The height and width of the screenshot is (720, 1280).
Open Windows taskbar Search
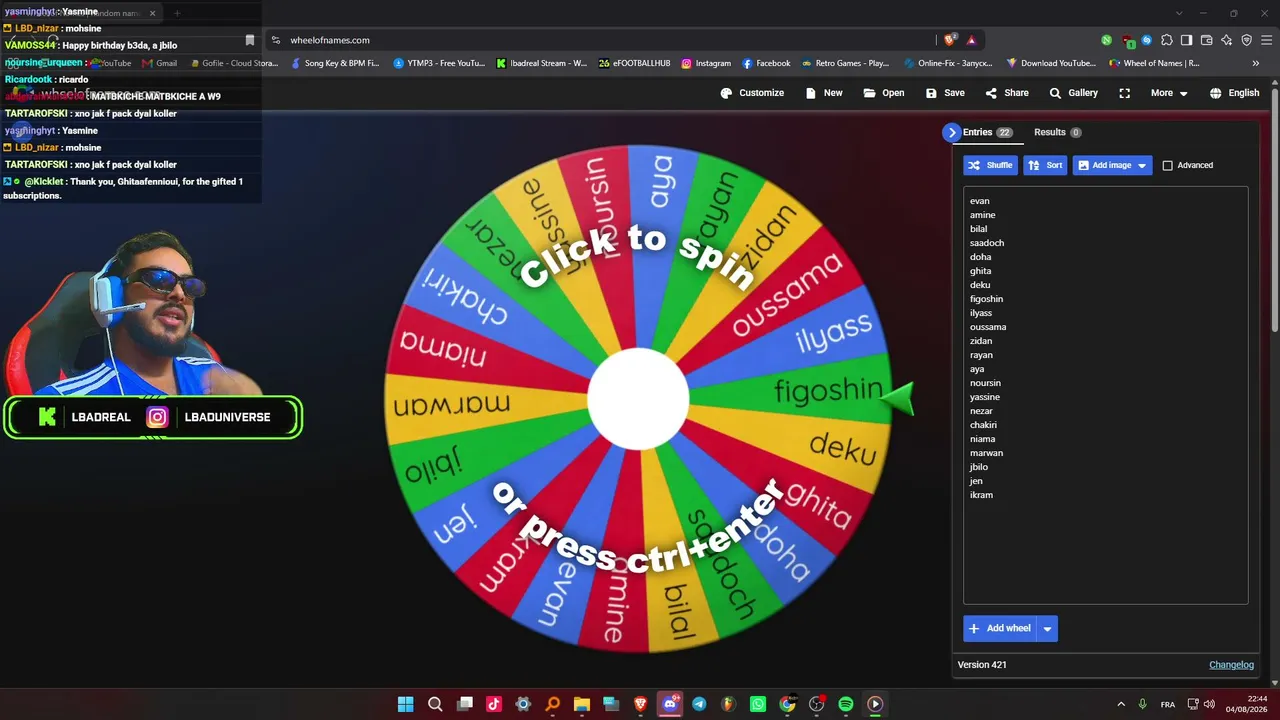pyautogui.click(x=435, y=704)
